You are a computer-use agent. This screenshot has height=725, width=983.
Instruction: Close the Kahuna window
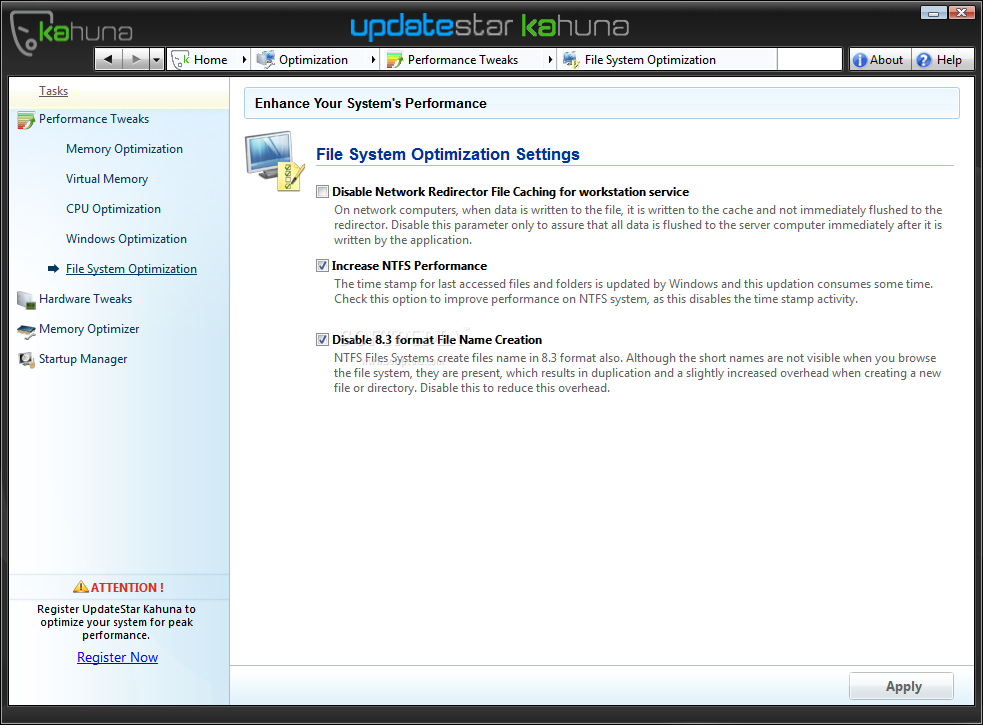961,13
